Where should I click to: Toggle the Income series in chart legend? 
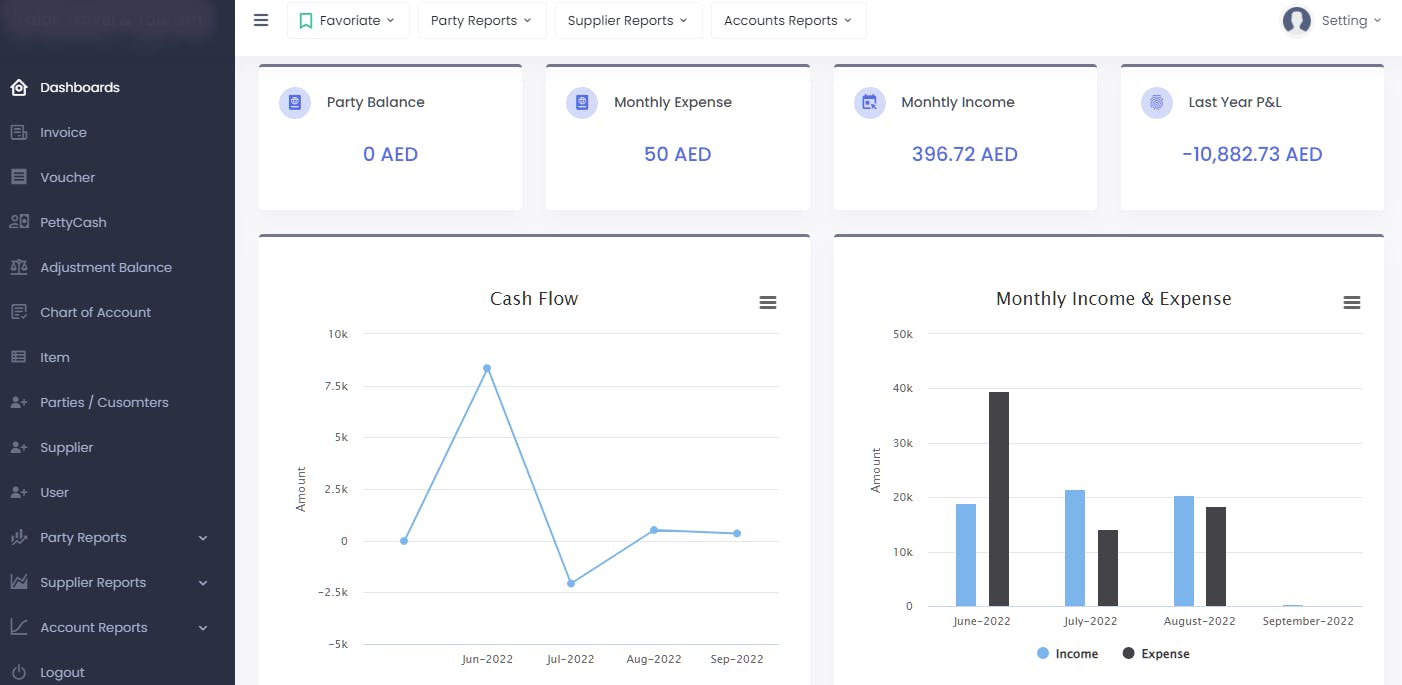tap(1067, 654)
